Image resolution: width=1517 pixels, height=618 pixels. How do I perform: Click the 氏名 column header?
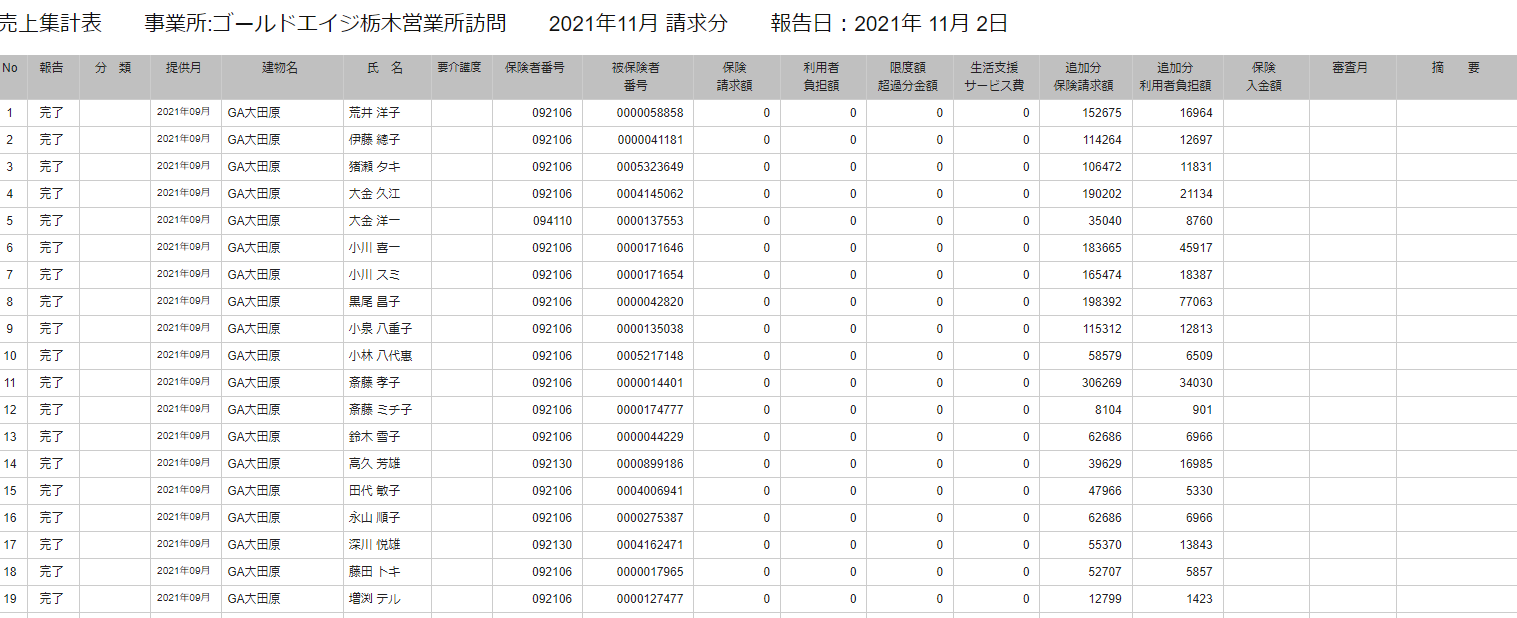(385, 68)
